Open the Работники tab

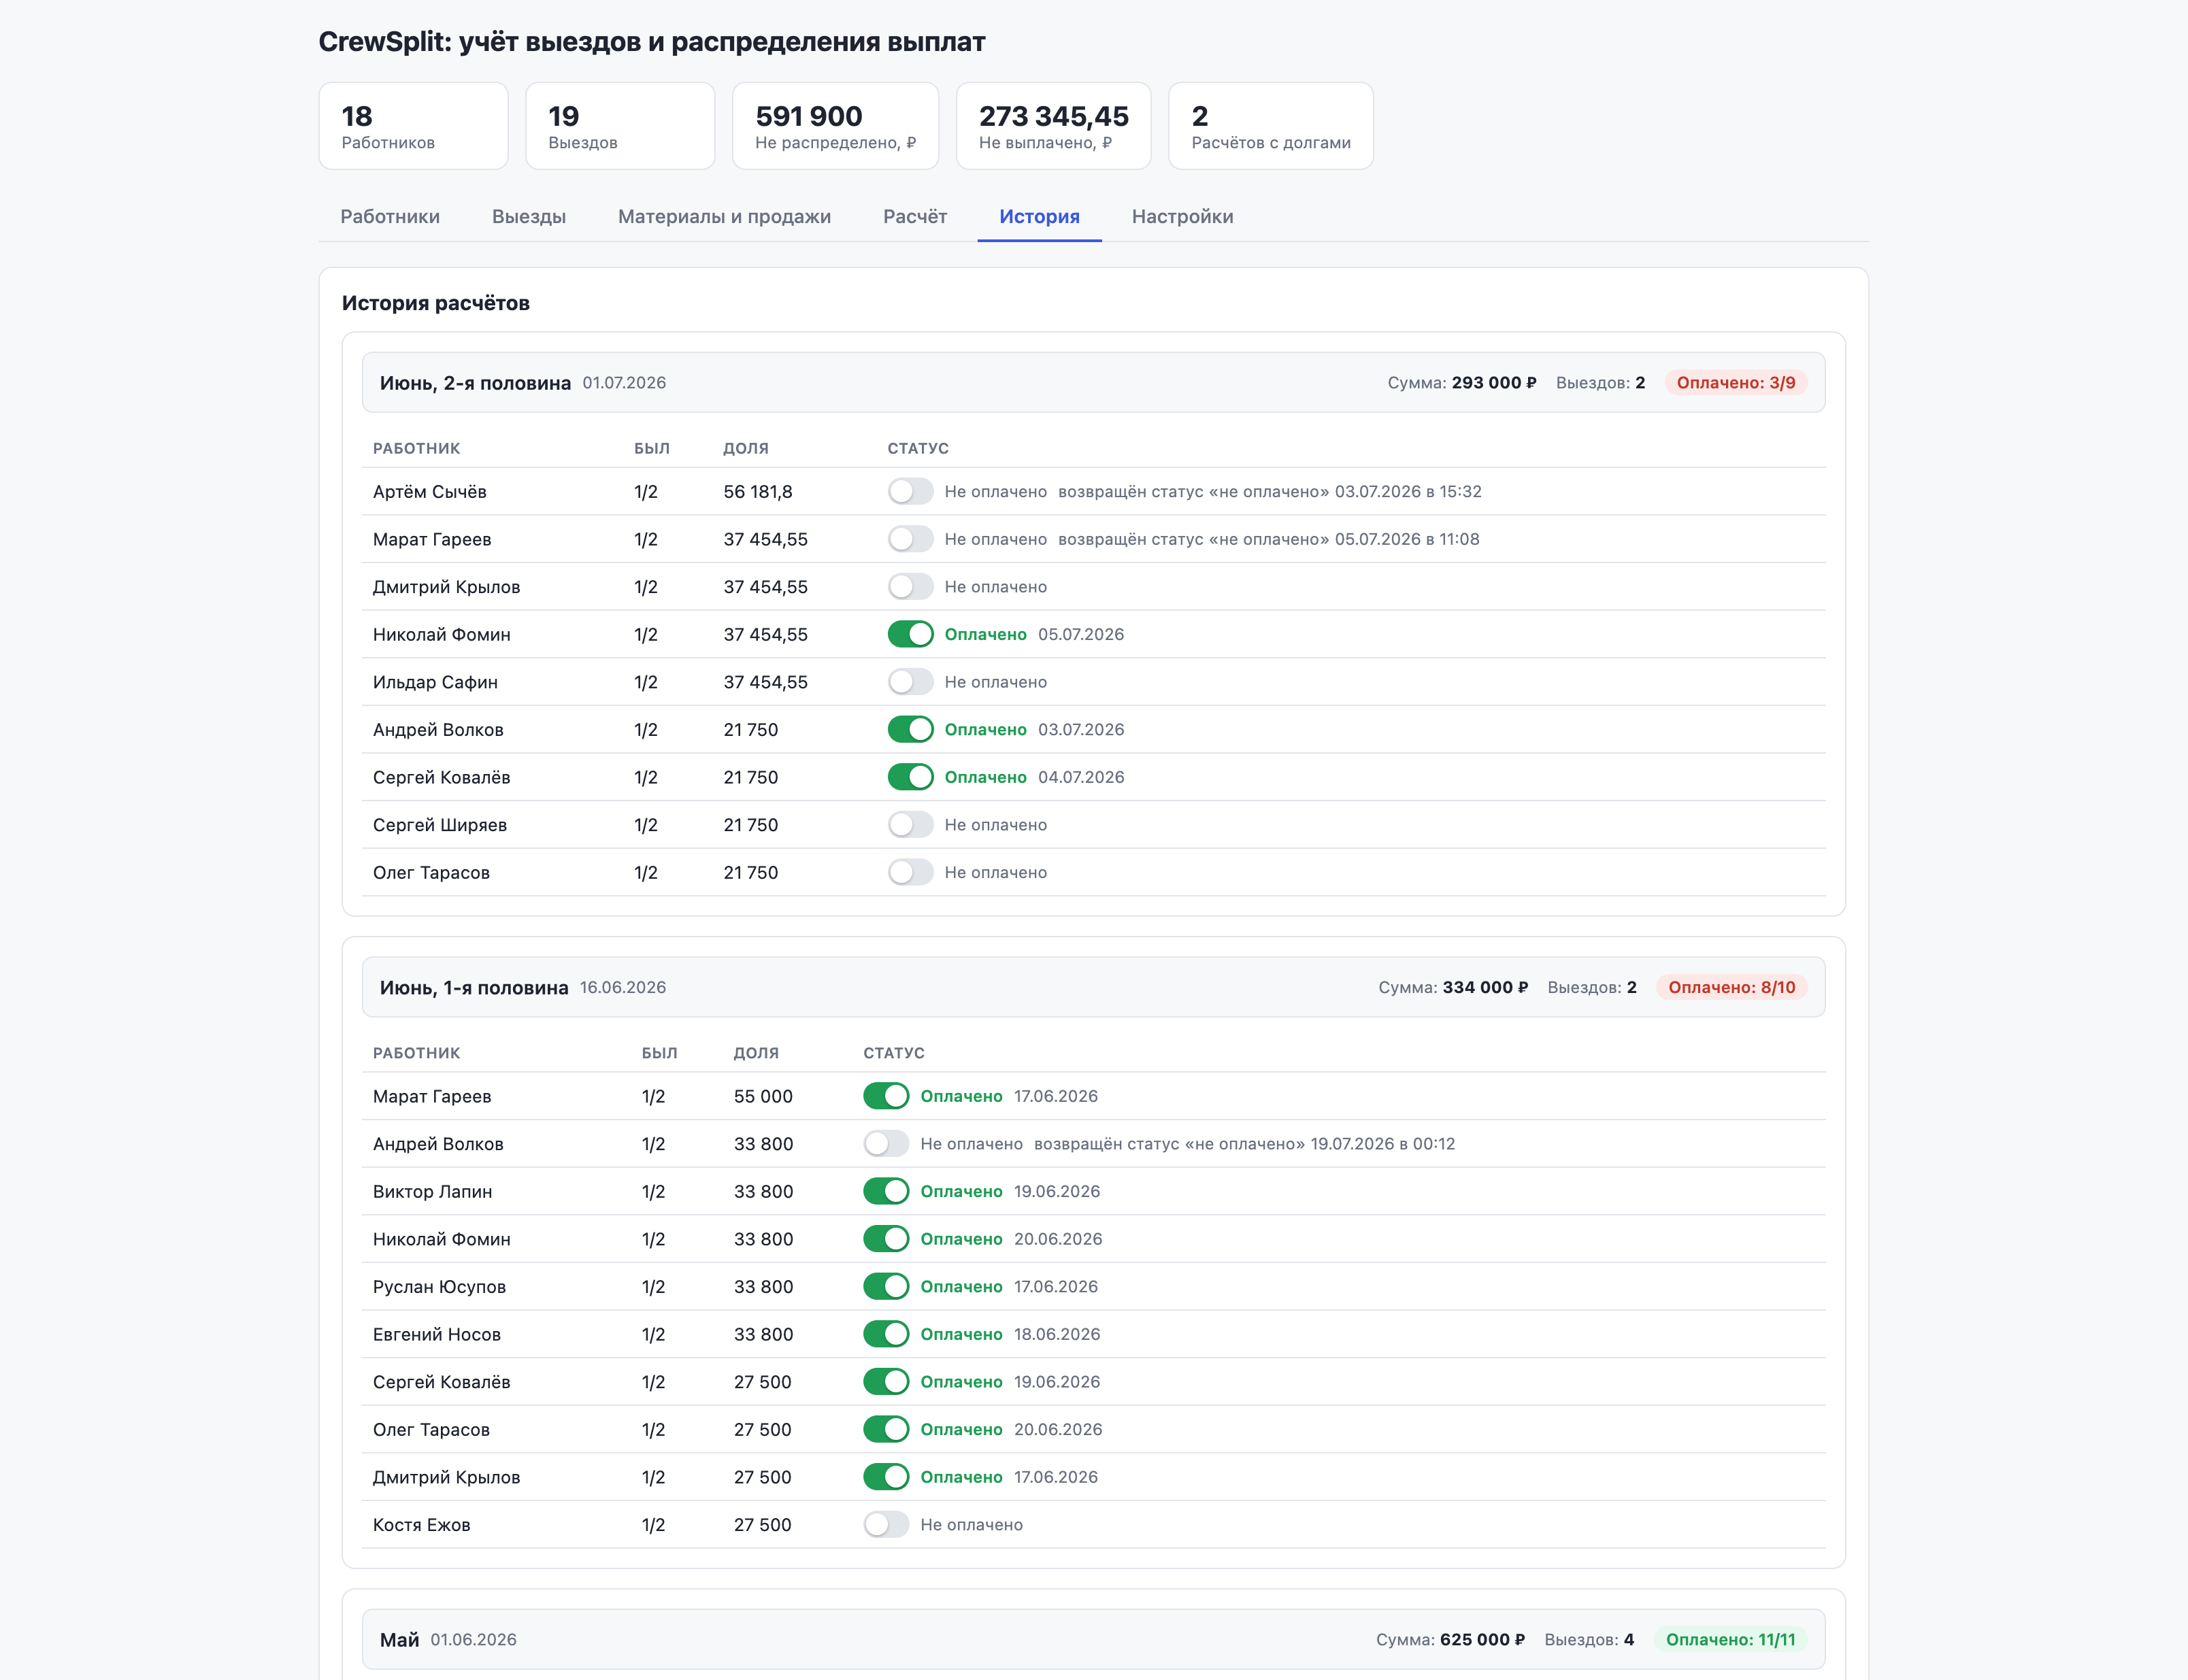390,216
